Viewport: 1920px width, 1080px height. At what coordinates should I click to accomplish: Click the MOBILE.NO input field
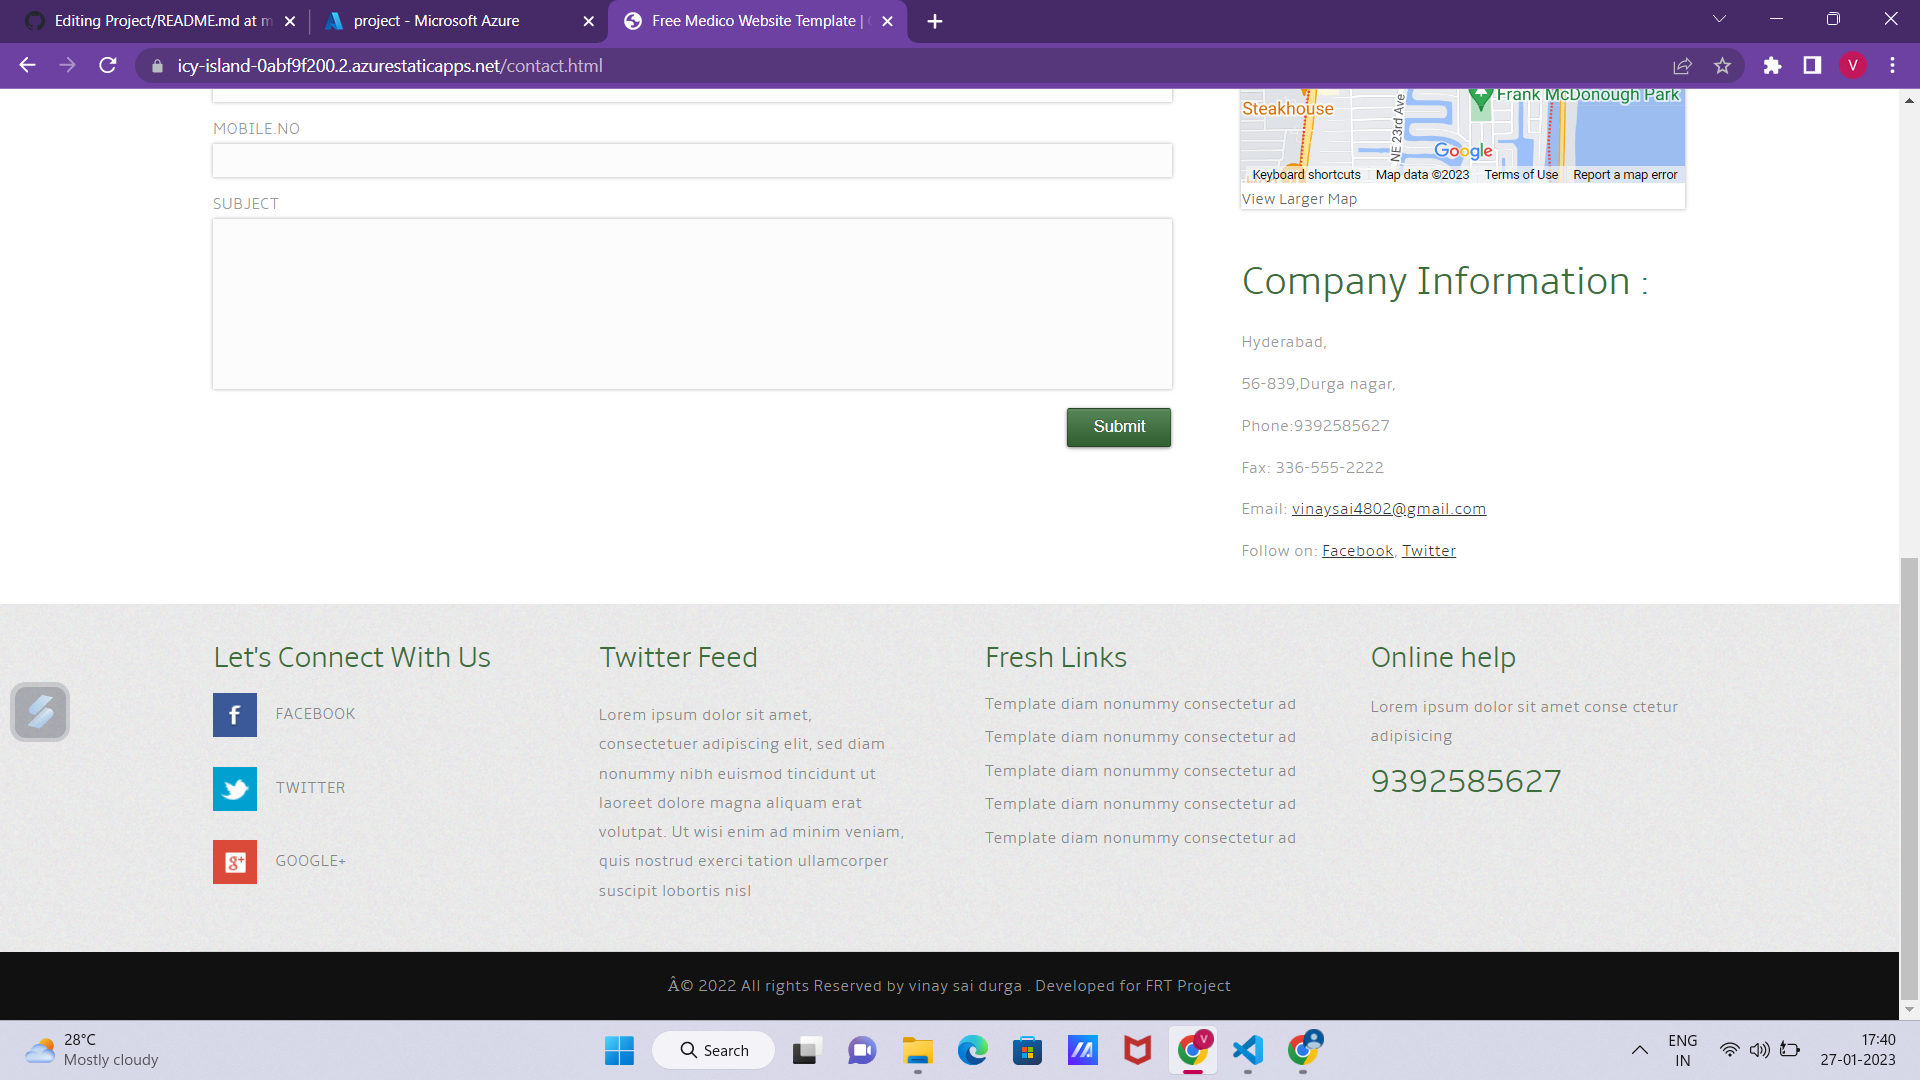[x=691, y=160]
